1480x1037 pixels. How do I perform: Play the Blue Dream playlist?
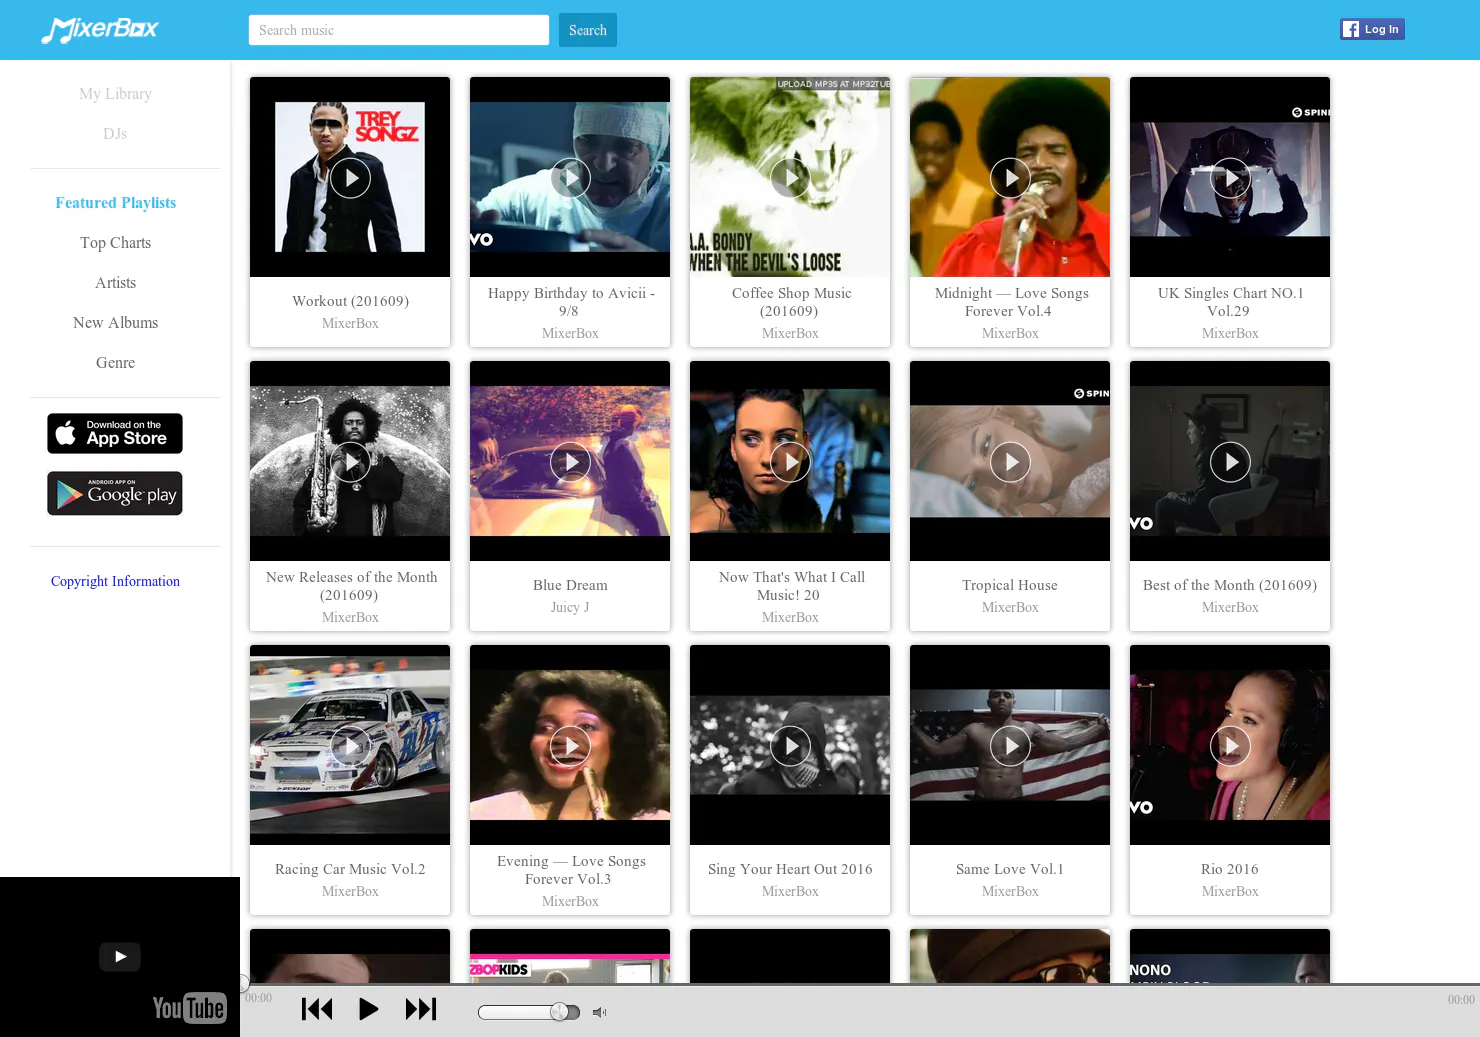coord(570,462)
